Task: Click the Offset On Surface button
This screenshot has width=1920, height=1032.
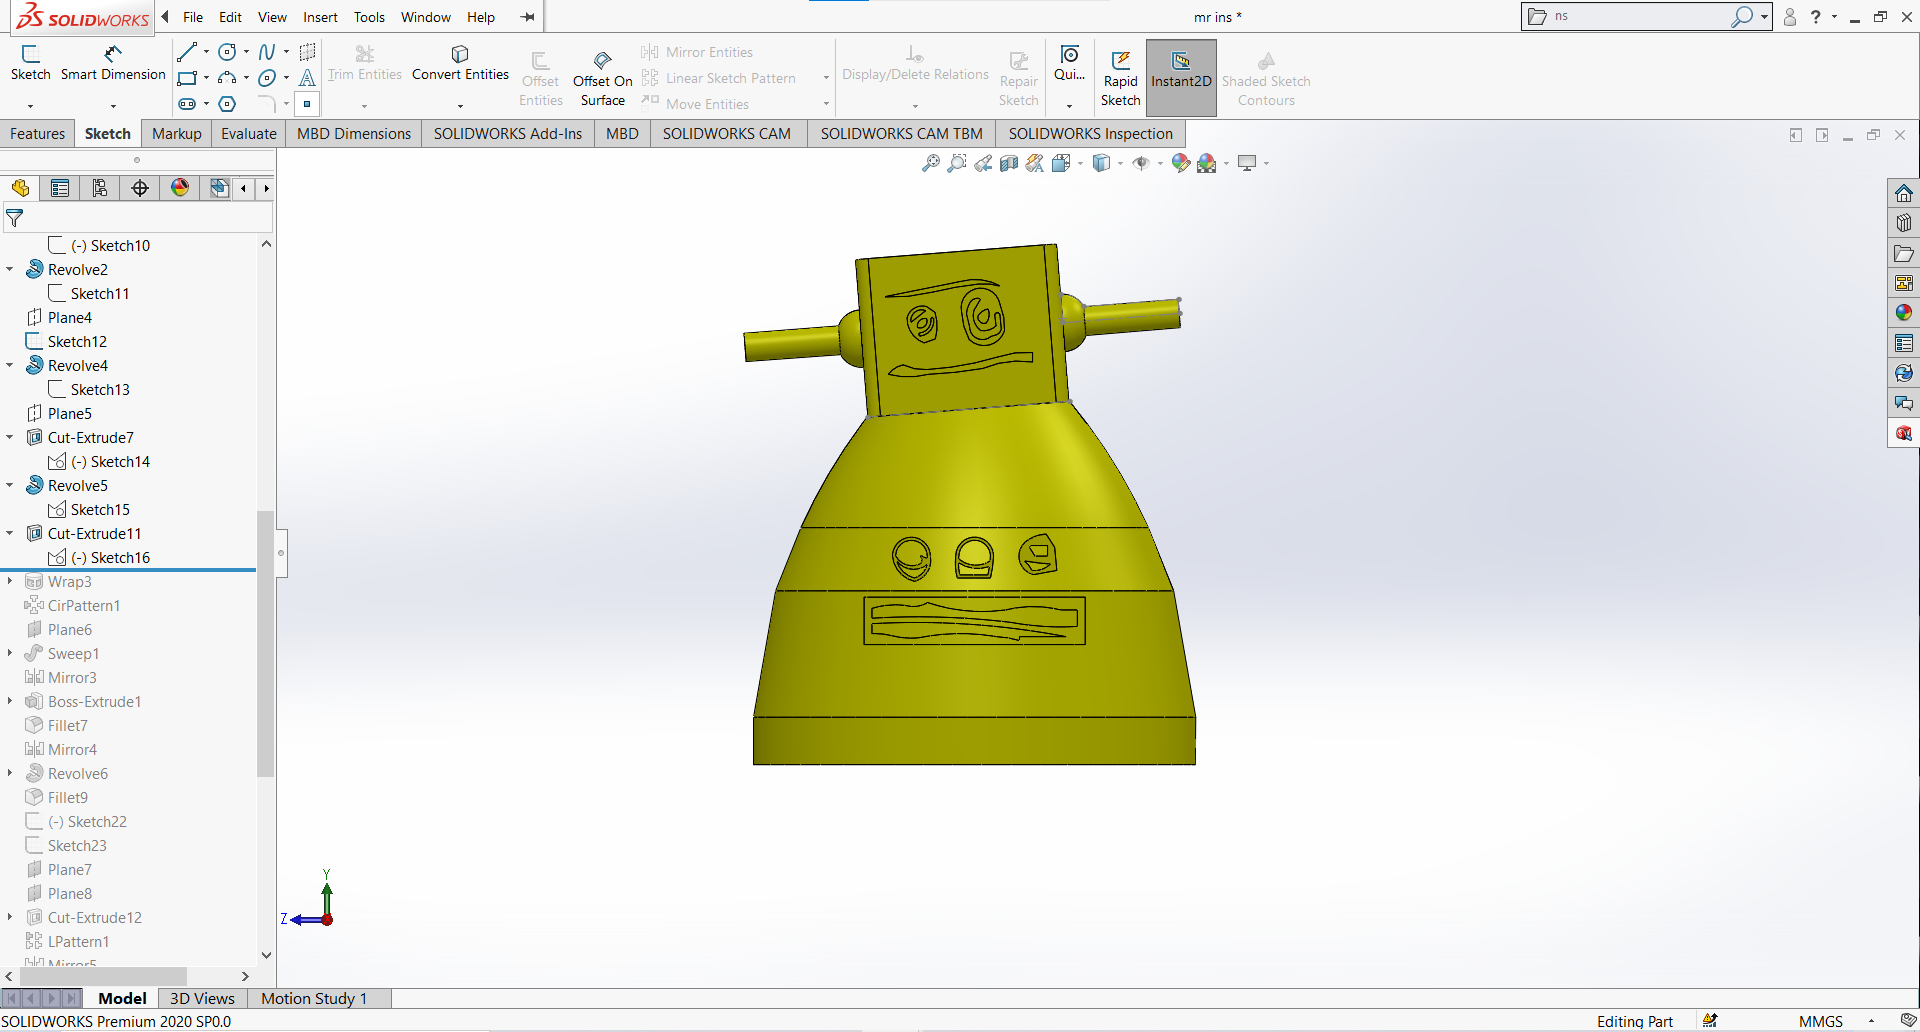Action: pos(603,75)
